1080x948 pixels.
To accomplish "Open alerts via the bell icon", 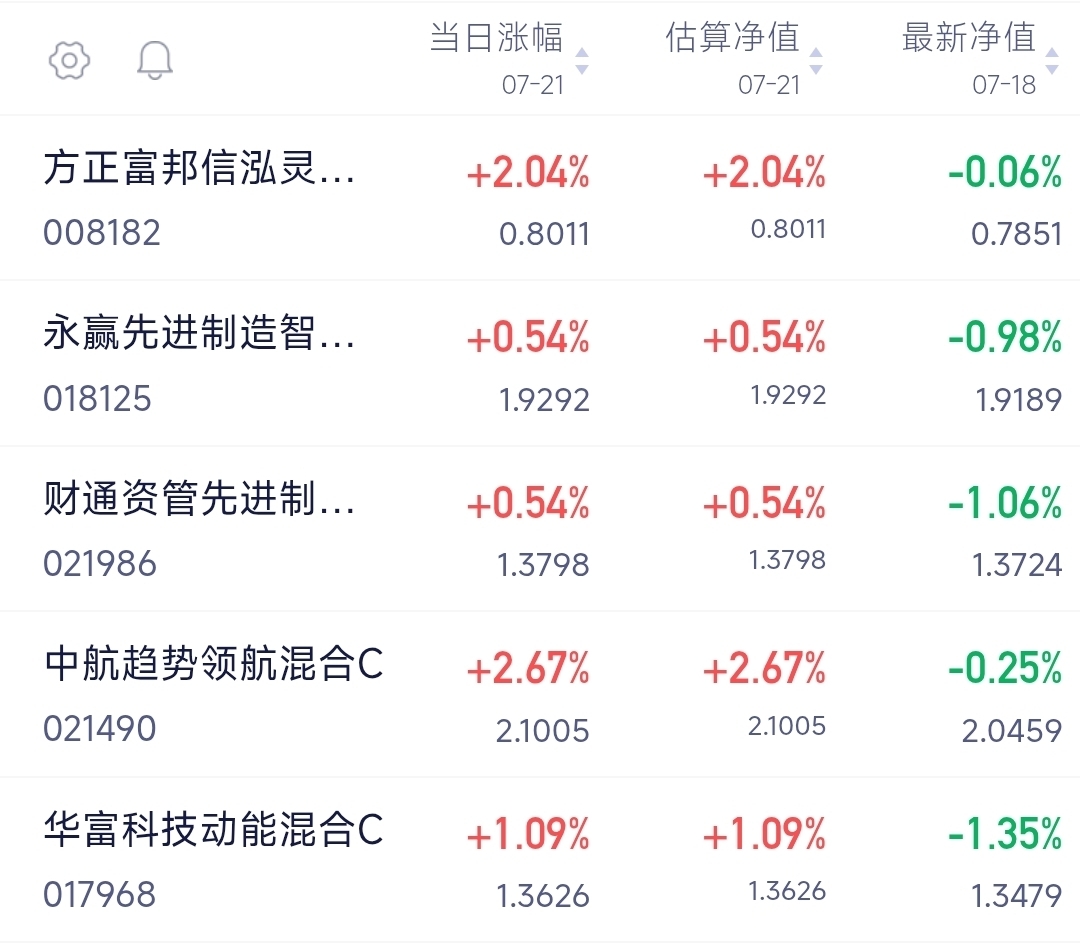I will (155, 60).
